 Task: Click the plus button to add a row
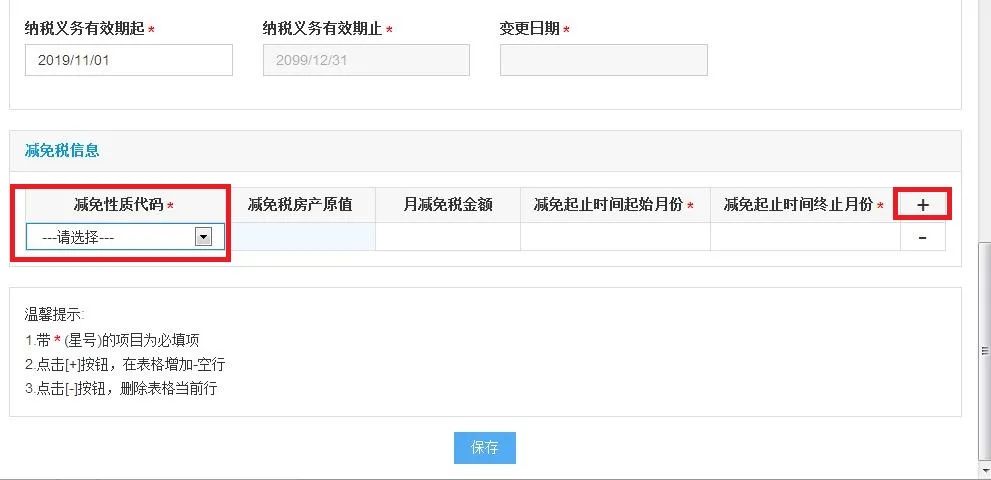click(922, 204)
